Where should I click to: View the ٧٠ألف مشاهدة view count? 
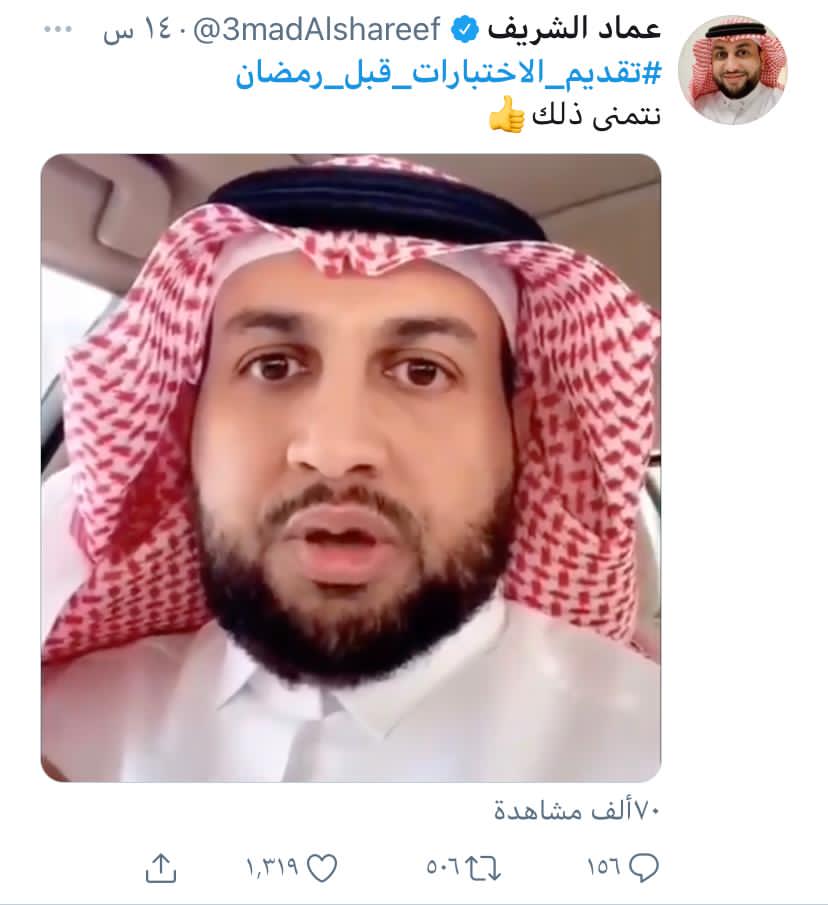coord(576,811)
